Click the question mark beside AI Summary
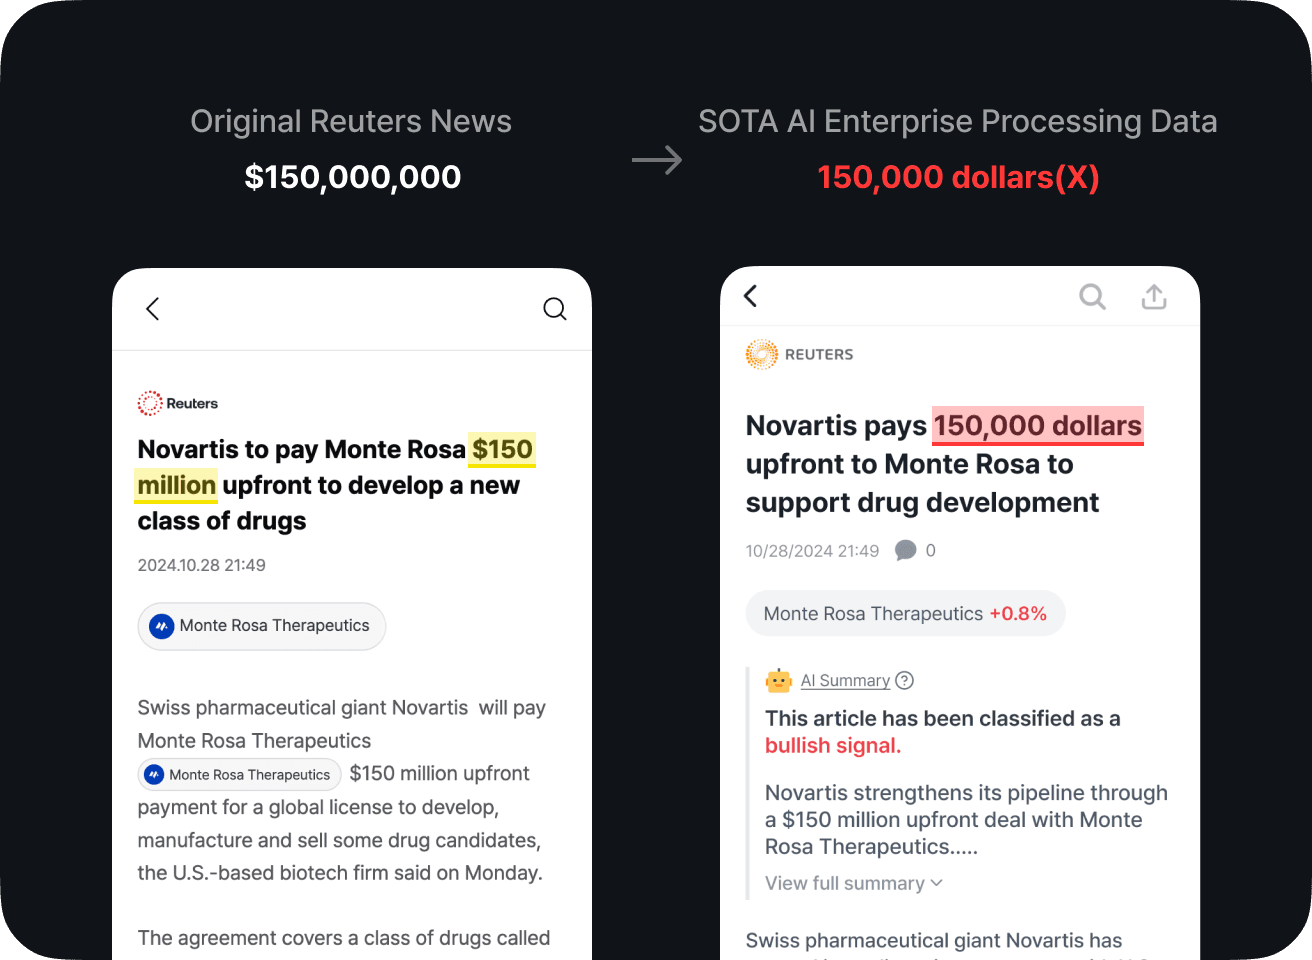 [904, 680]
